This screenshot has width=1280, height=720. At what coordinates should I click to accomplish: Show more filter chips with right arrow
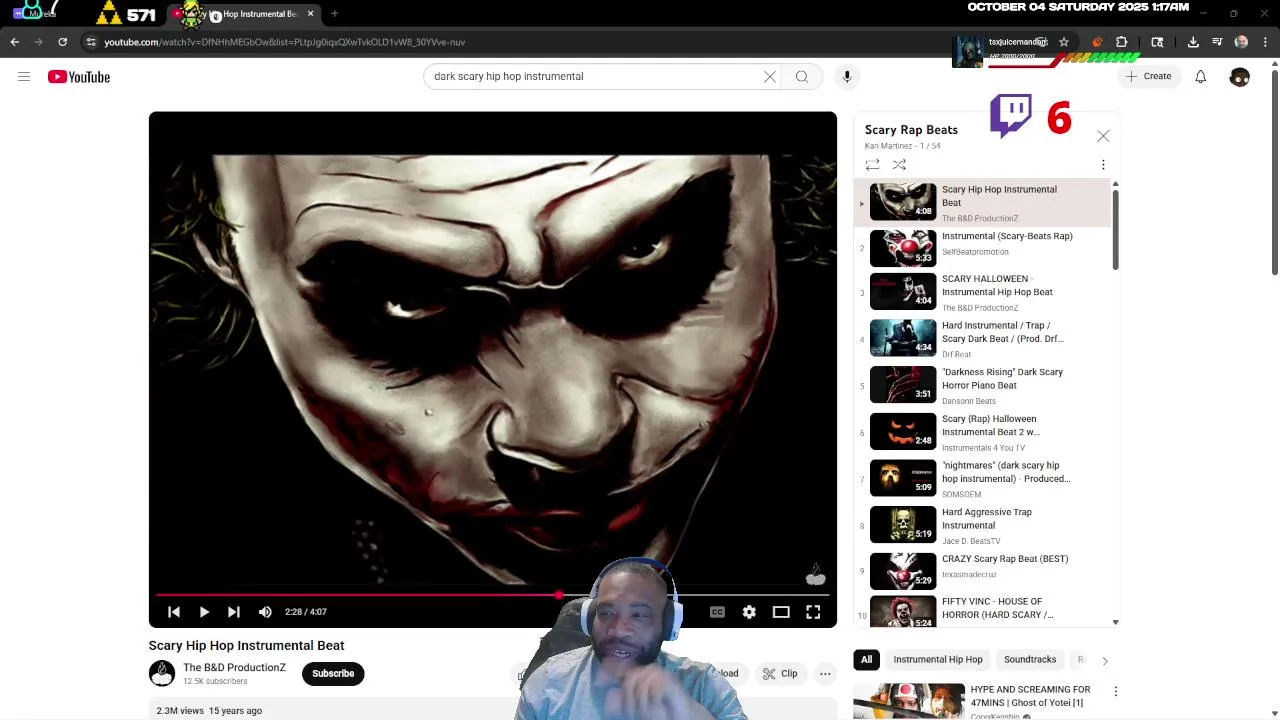1105,660
